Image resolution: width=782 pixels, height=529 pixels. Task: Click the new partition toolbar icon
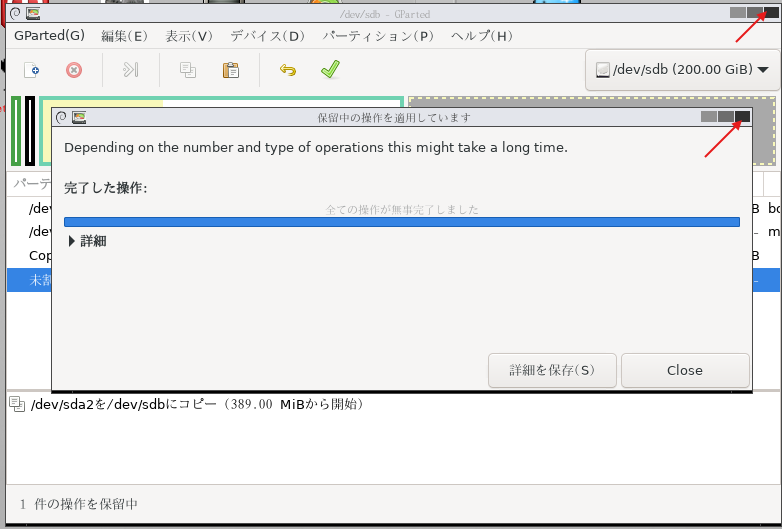click(x=32, y=70)
